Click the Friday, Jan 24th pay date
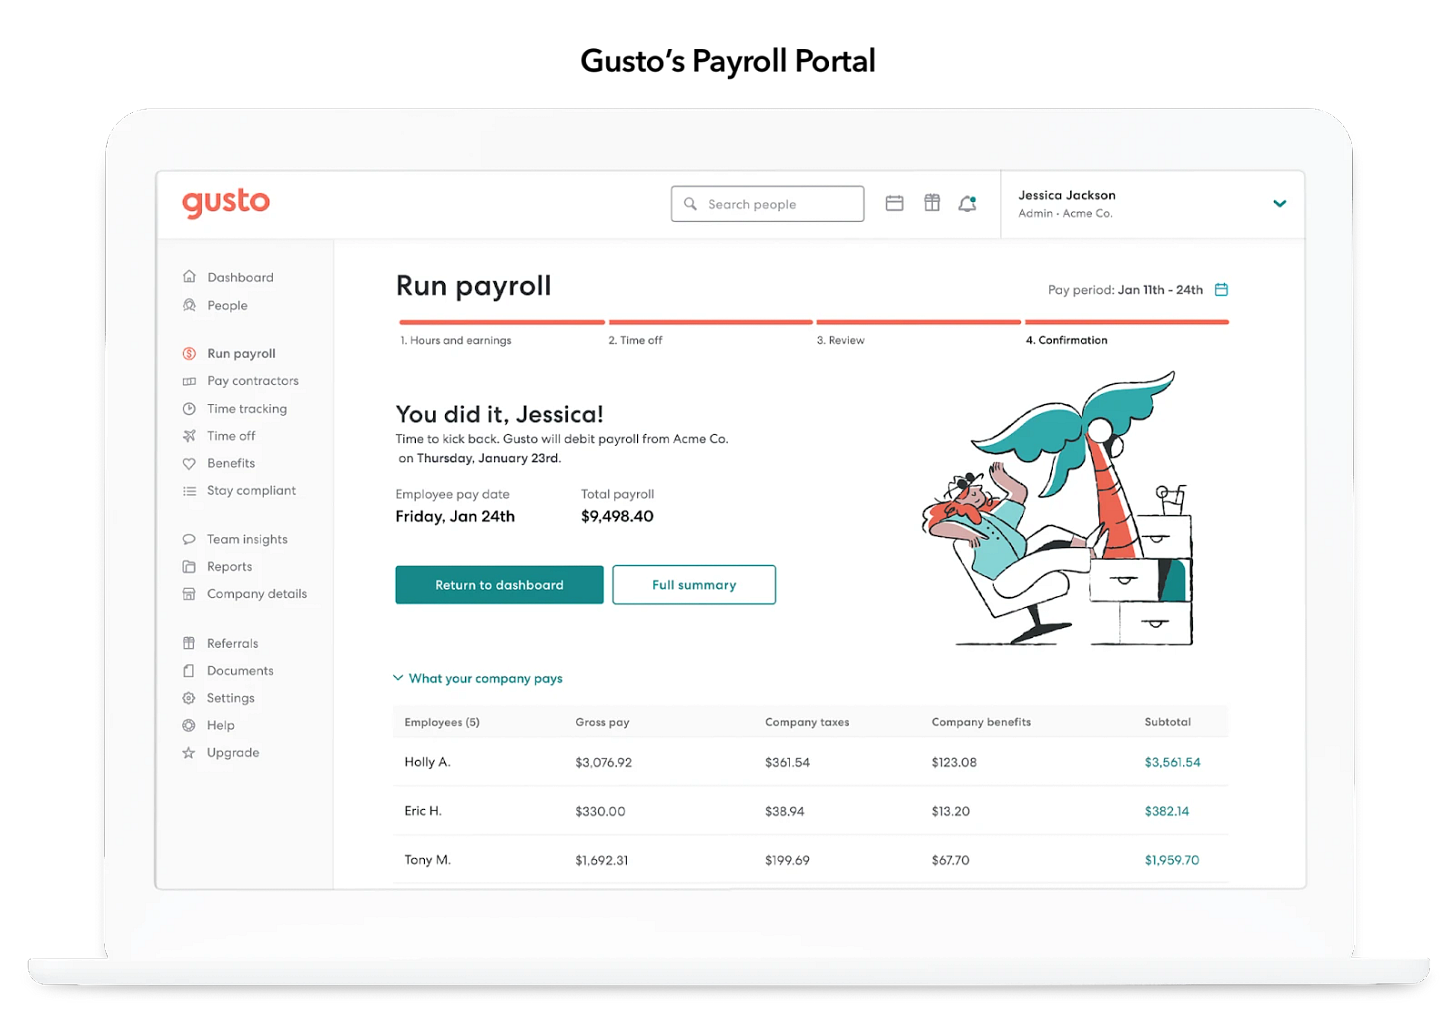 455,517
